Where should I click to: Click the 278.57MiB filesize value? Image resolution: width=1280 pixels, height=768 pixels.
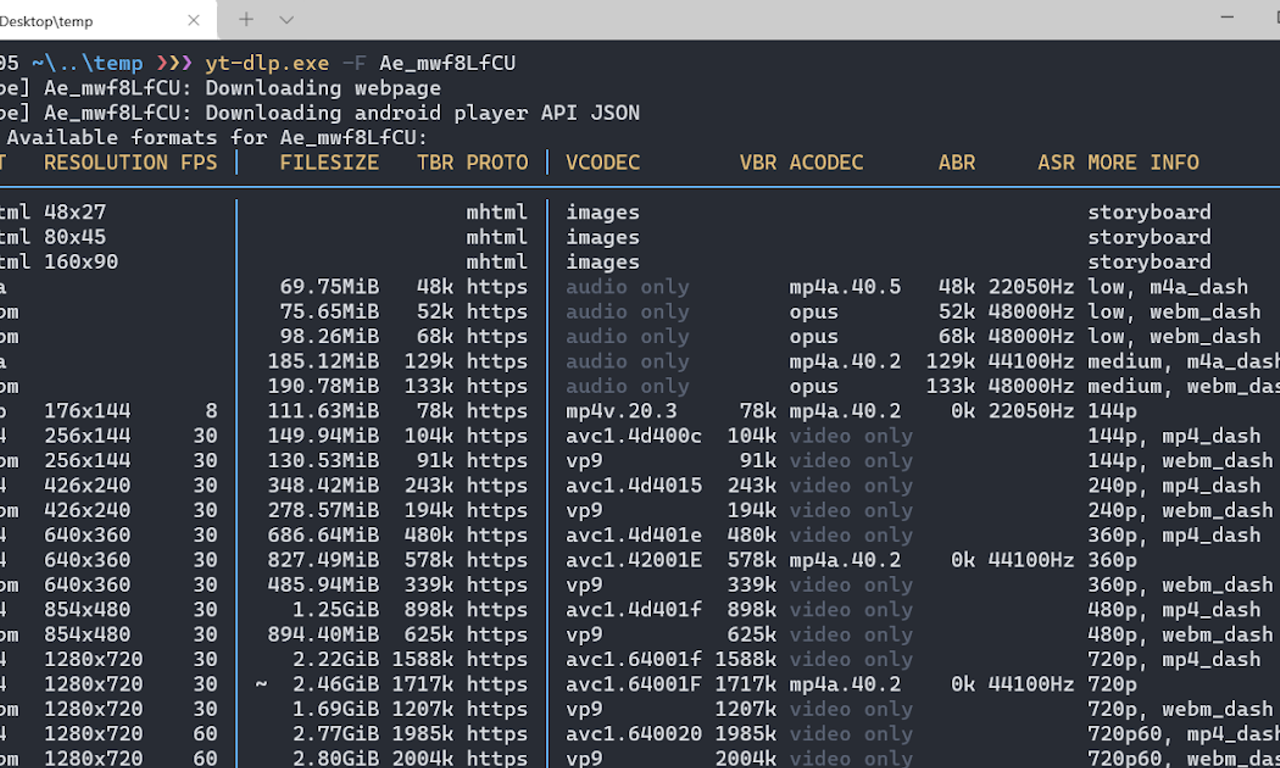pyautogui.click(x=324, y=510)
